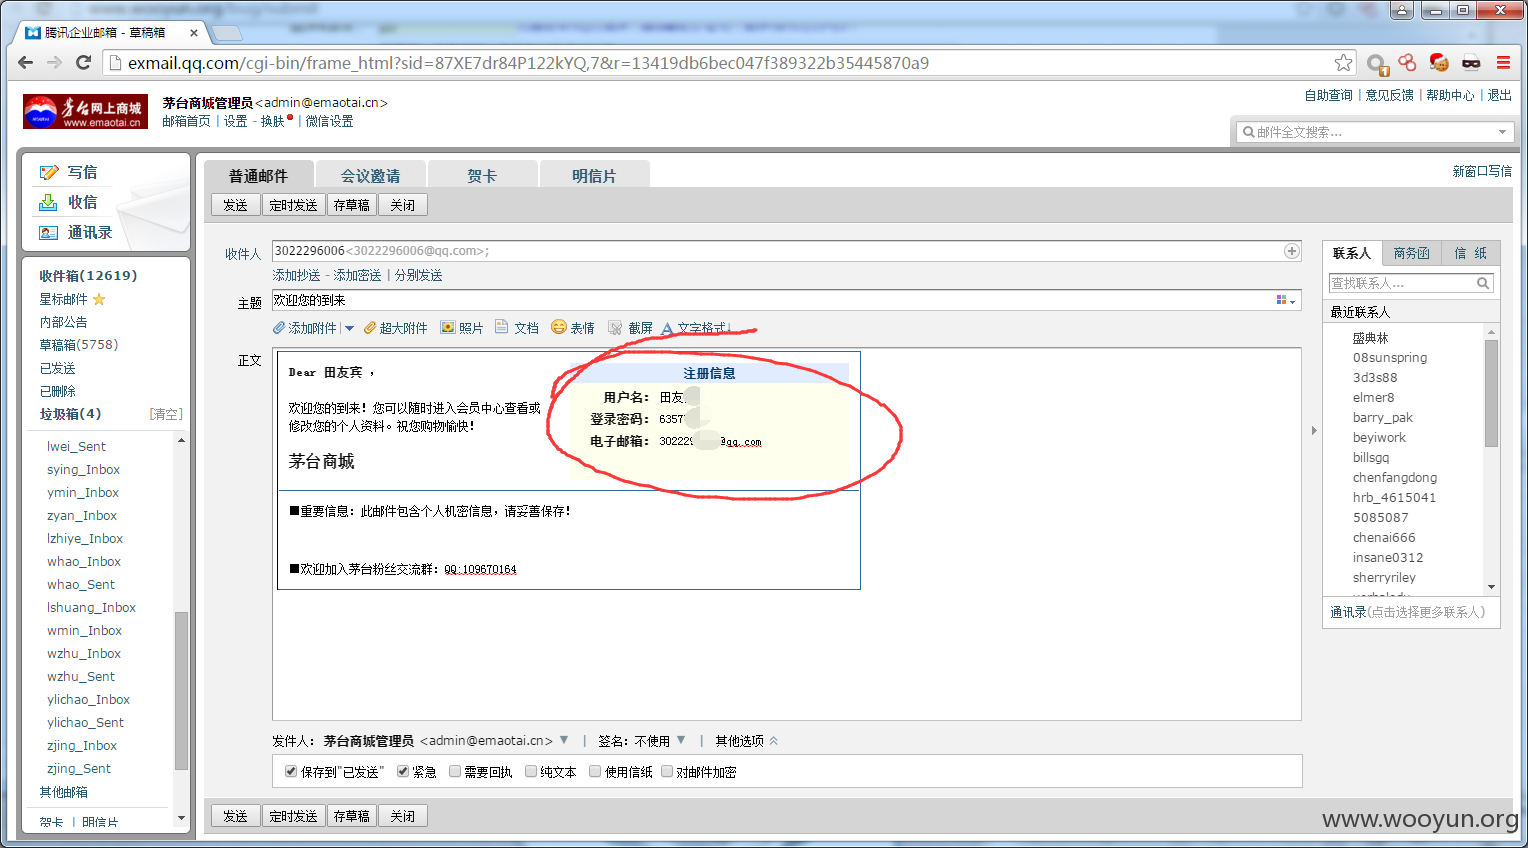Image resolution: width=1528 pixels, height=848 pixels.
Task: Click the folder list scrollbar thumb
Action: click(181, 690)
